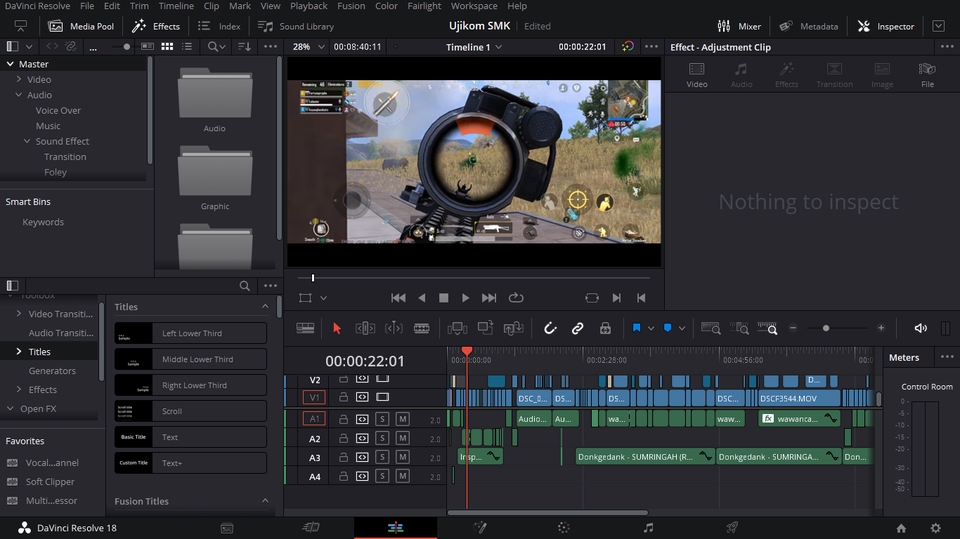Click the Overwrite Clip icon
This screenshot has height=539, width=960.
coord(486,328)
